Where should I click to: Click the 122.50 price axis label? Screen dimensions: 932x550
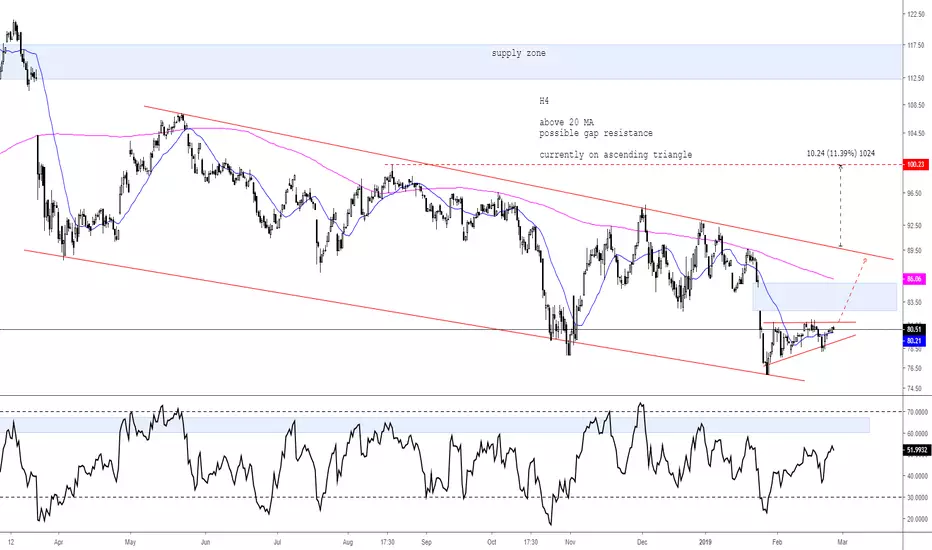(x=916, y=14)
